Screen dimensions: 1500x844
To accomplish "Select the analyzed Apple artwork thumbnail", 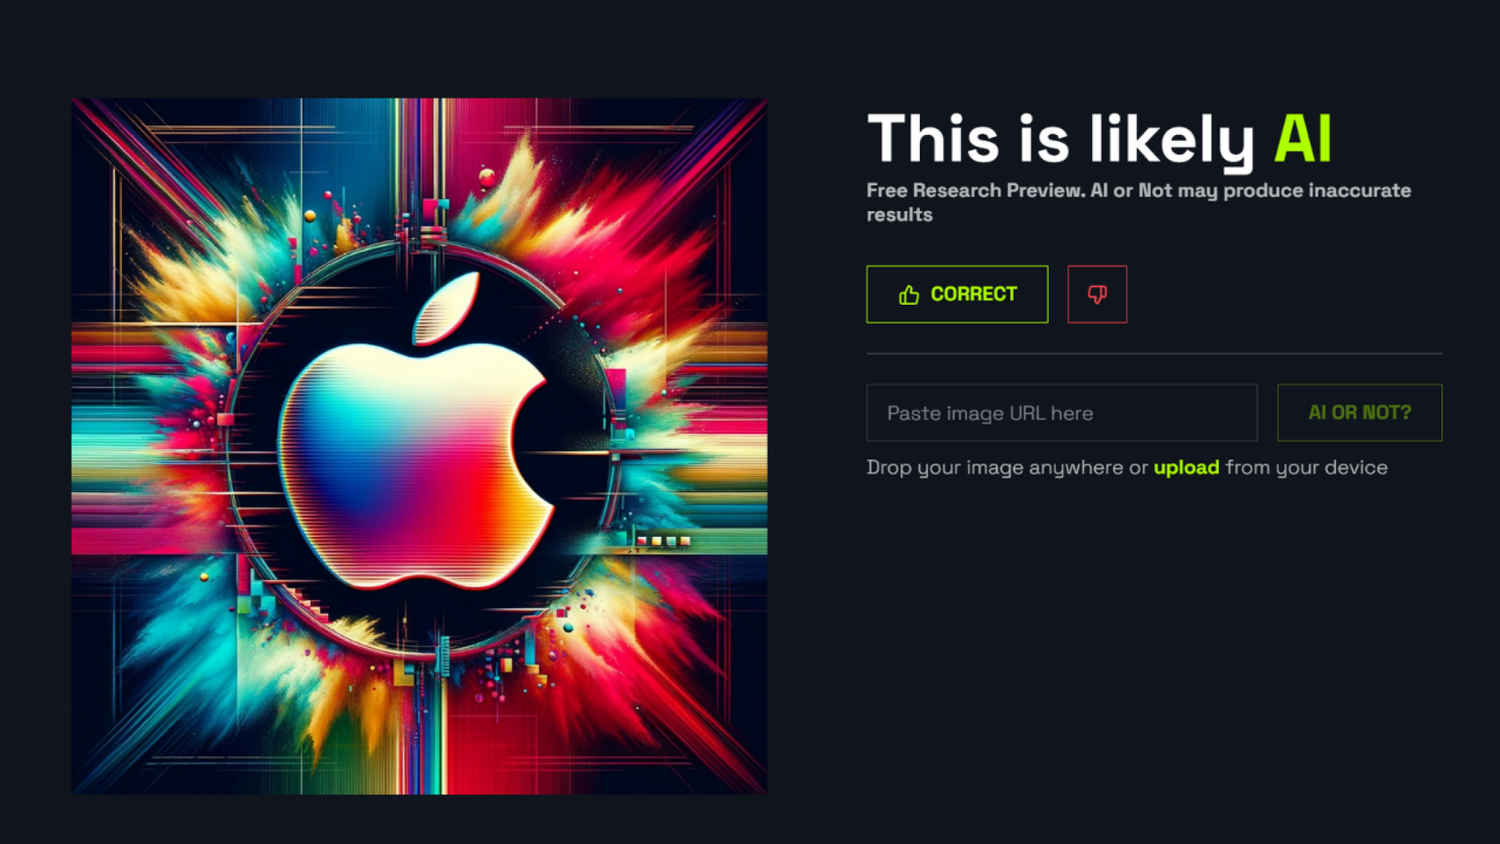I will coord(420,446).
